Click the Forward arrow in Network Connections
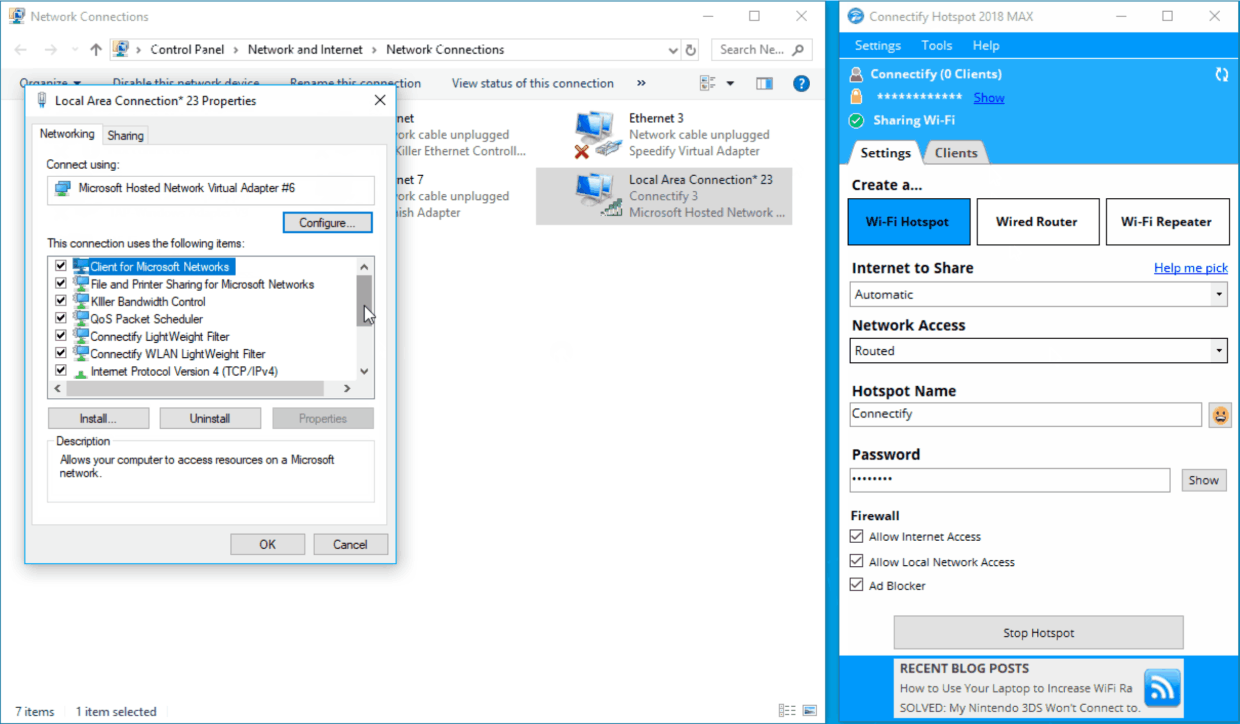1240x724 pixels. coord(49,49)
